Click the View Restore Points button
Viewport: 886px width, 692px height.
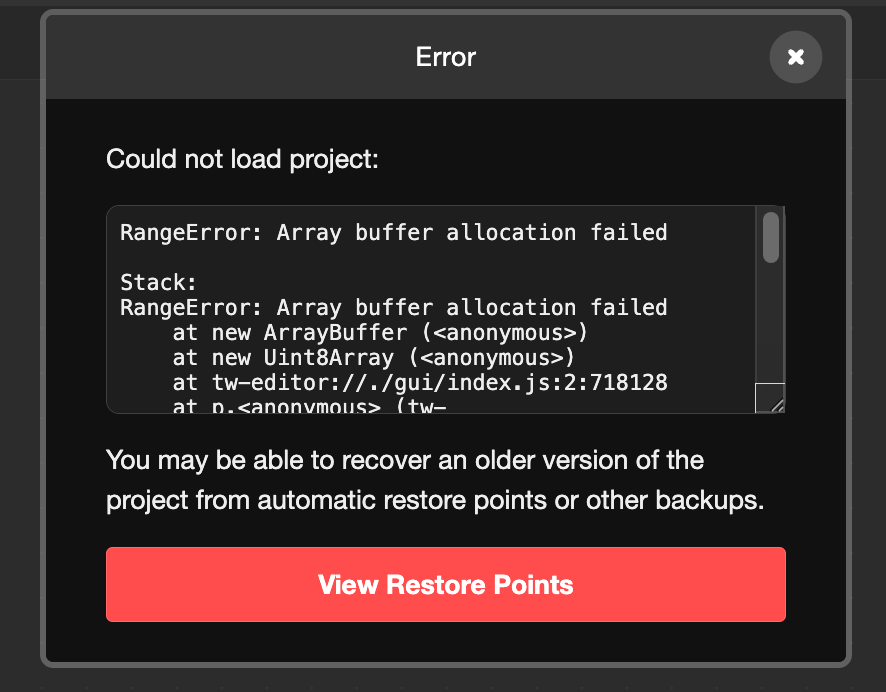click(445, 585)
